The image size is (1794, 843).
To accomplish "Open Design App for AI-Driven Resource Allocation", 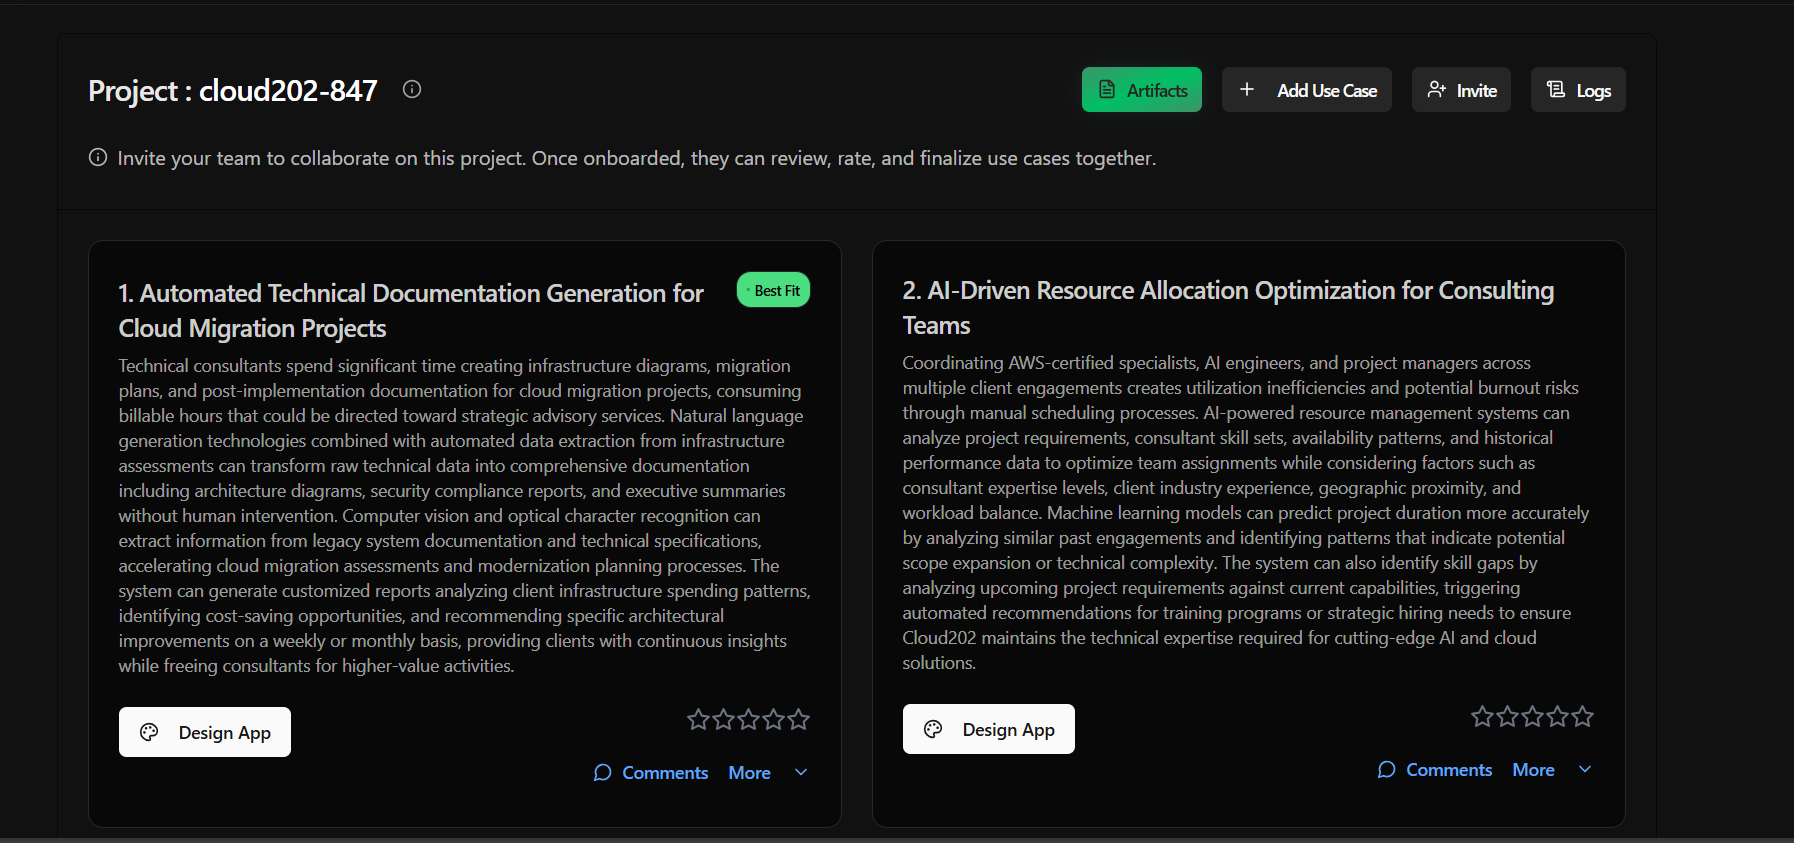I will point(989,729).
